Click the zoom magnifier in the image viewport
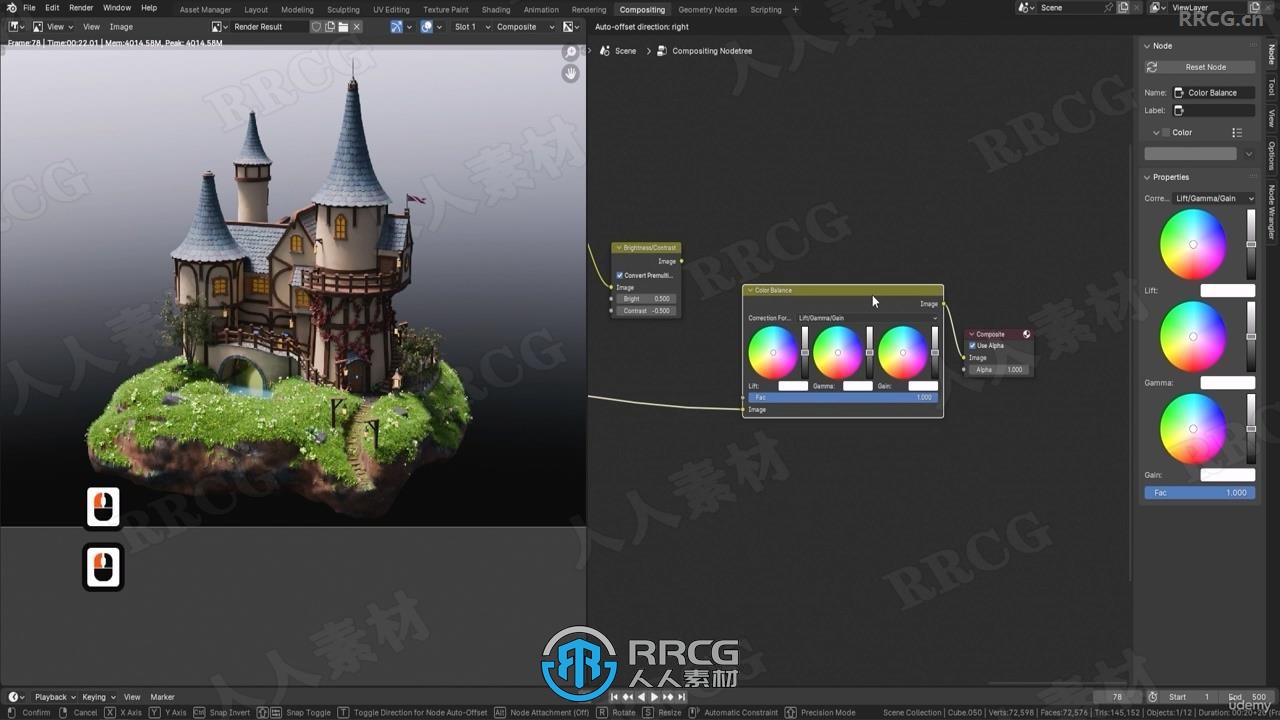 tap(571, 53)
